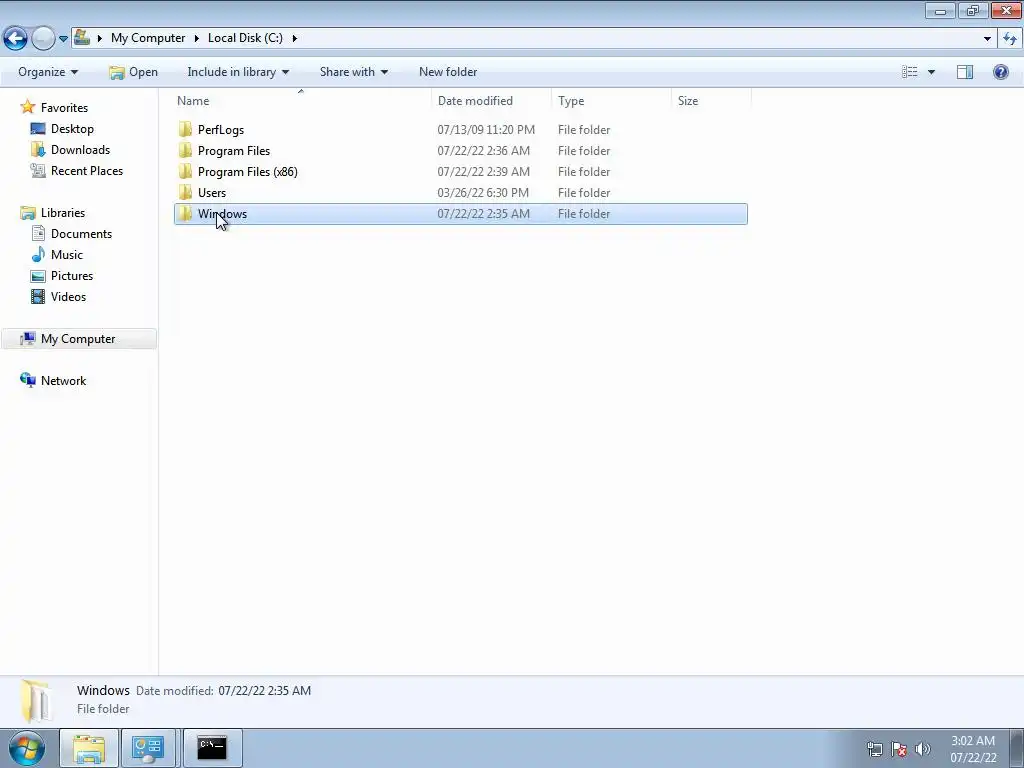Click Favorites star icon in navigation pane
Viewport: 1024px width, 768px height.
(x=27, y=106)
